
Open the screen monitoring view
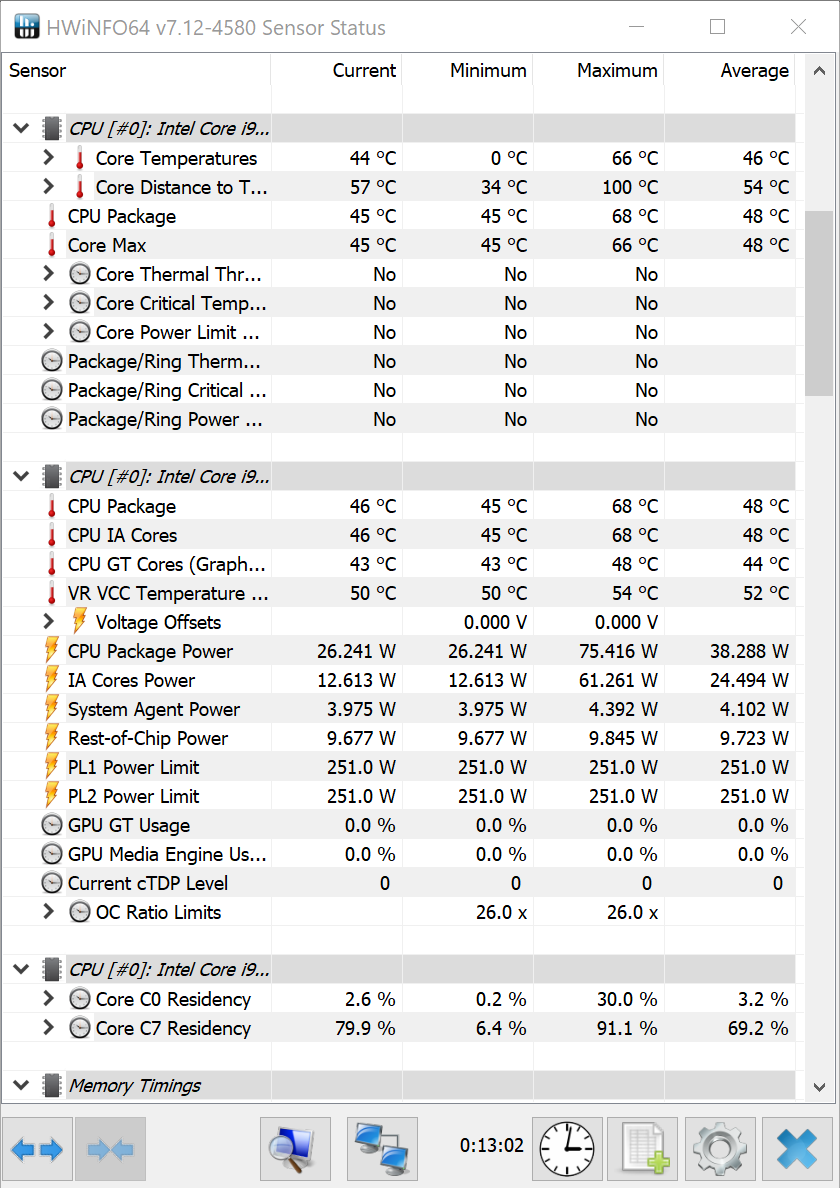pyautogui.click(x=295, y=1149)
